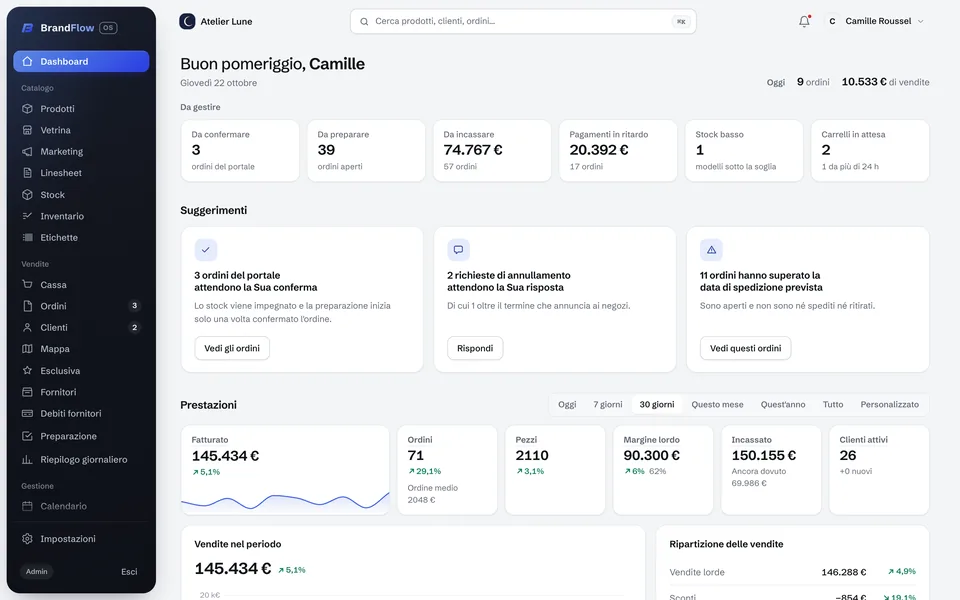Click the Inventario checklist icon
960x600 pixels.
tap(27, 216)
